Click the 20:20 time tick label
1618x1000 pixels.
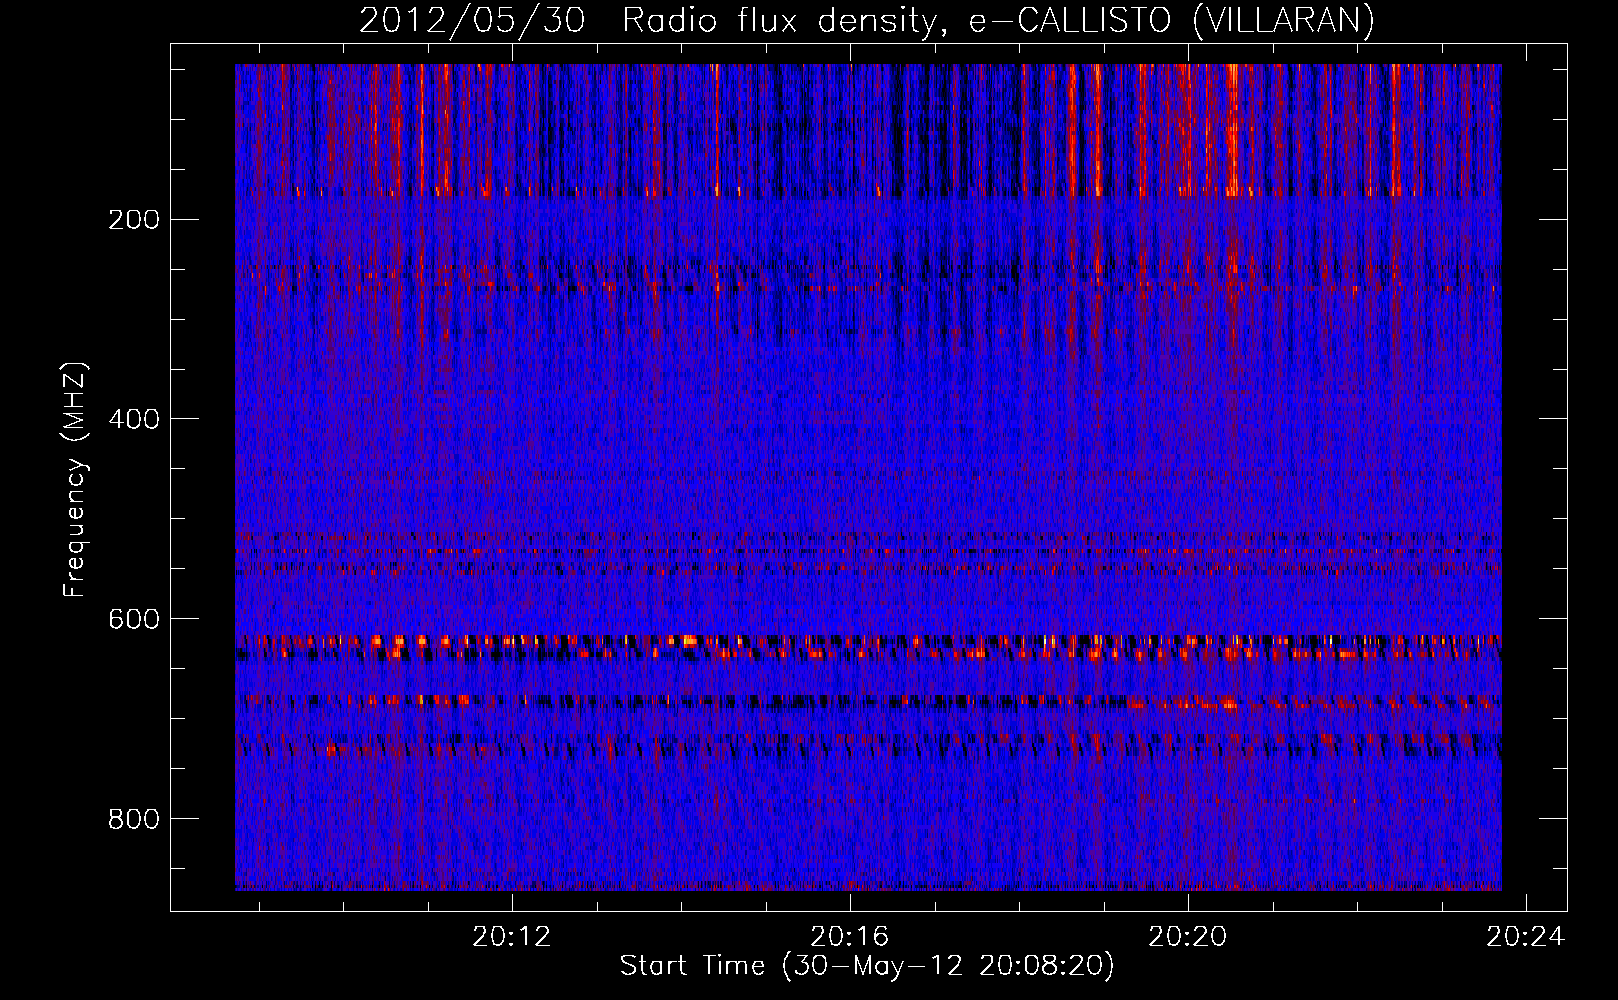(1188, 937)
